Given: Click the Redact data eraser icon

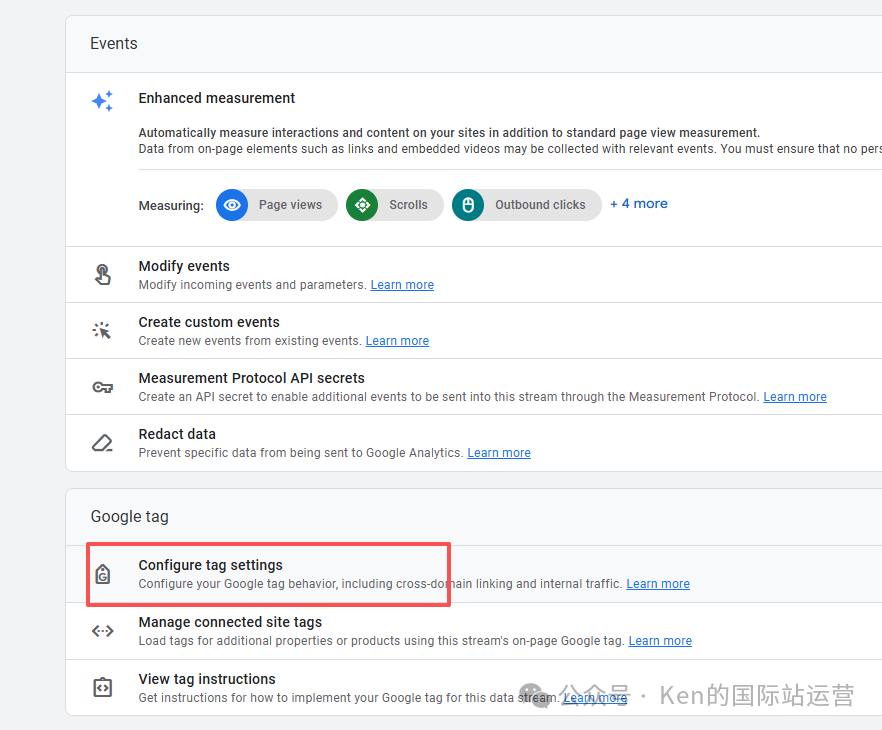Looking at the screenshot, I should click(x=102, y=443).
